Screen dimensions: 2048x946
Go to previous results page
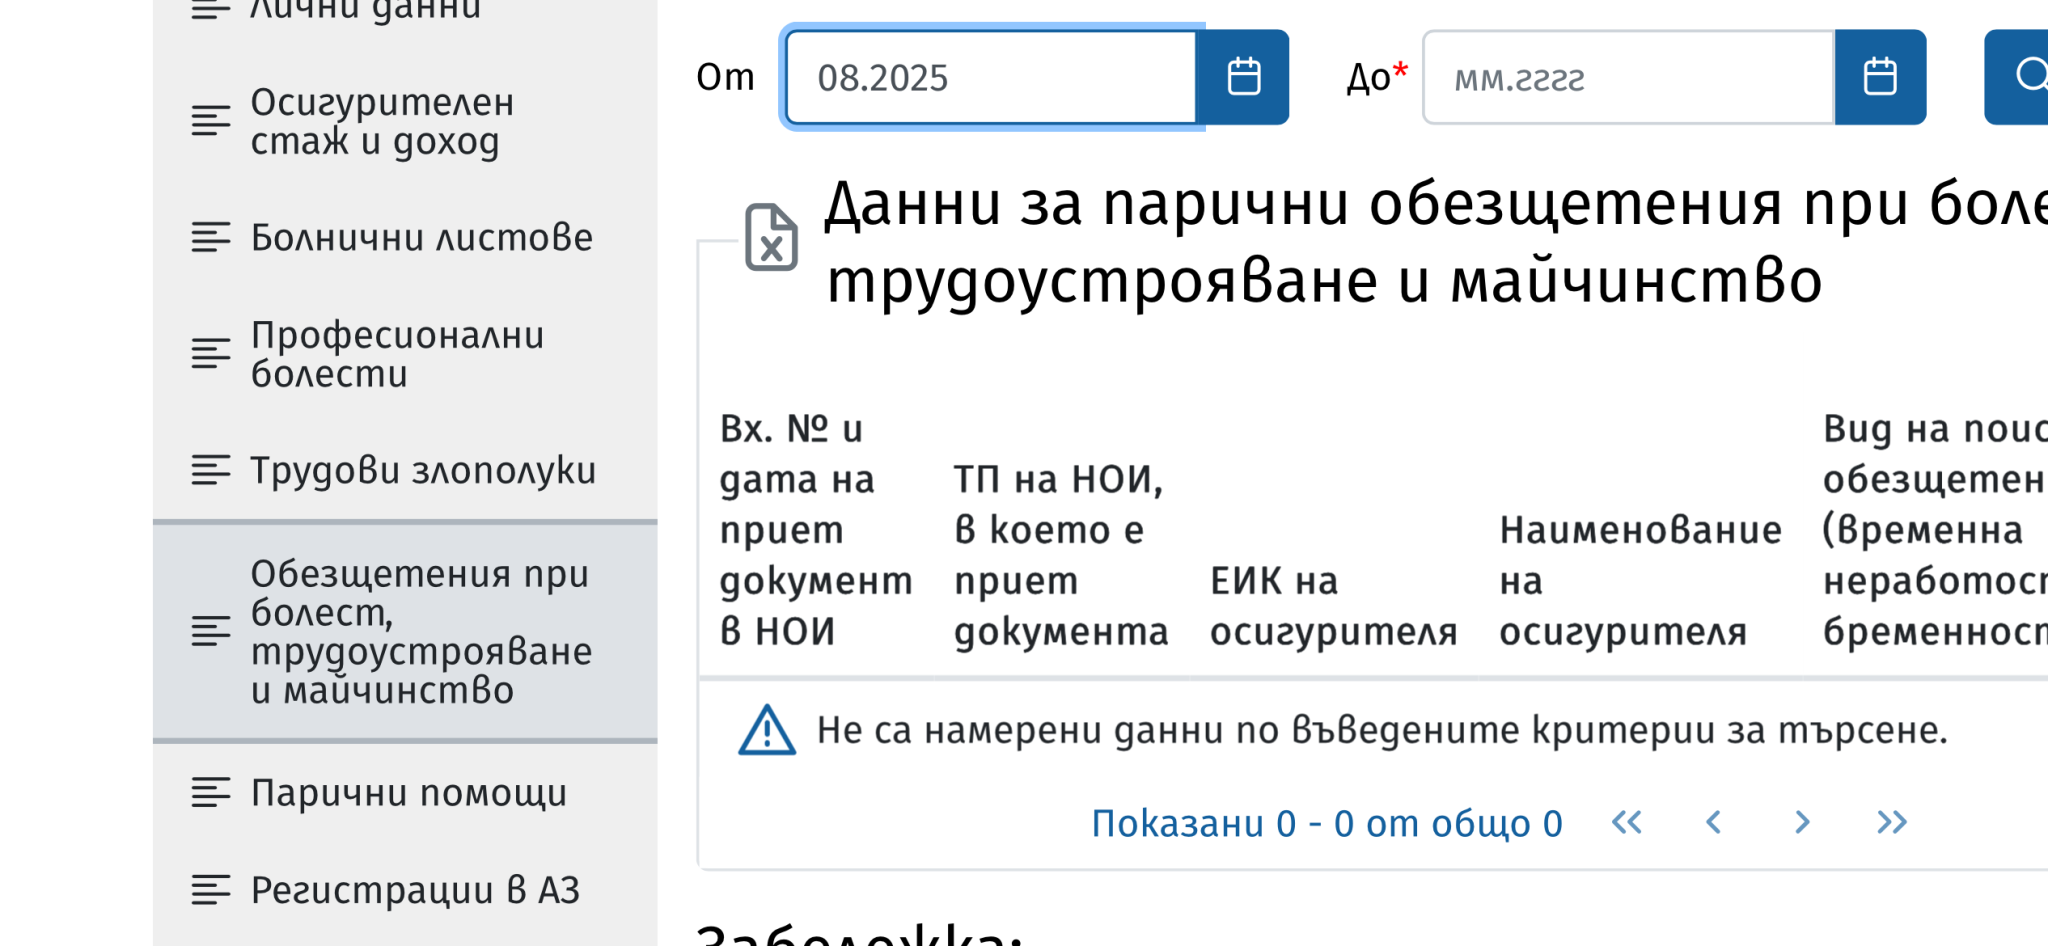click(x=1714, y=822)
